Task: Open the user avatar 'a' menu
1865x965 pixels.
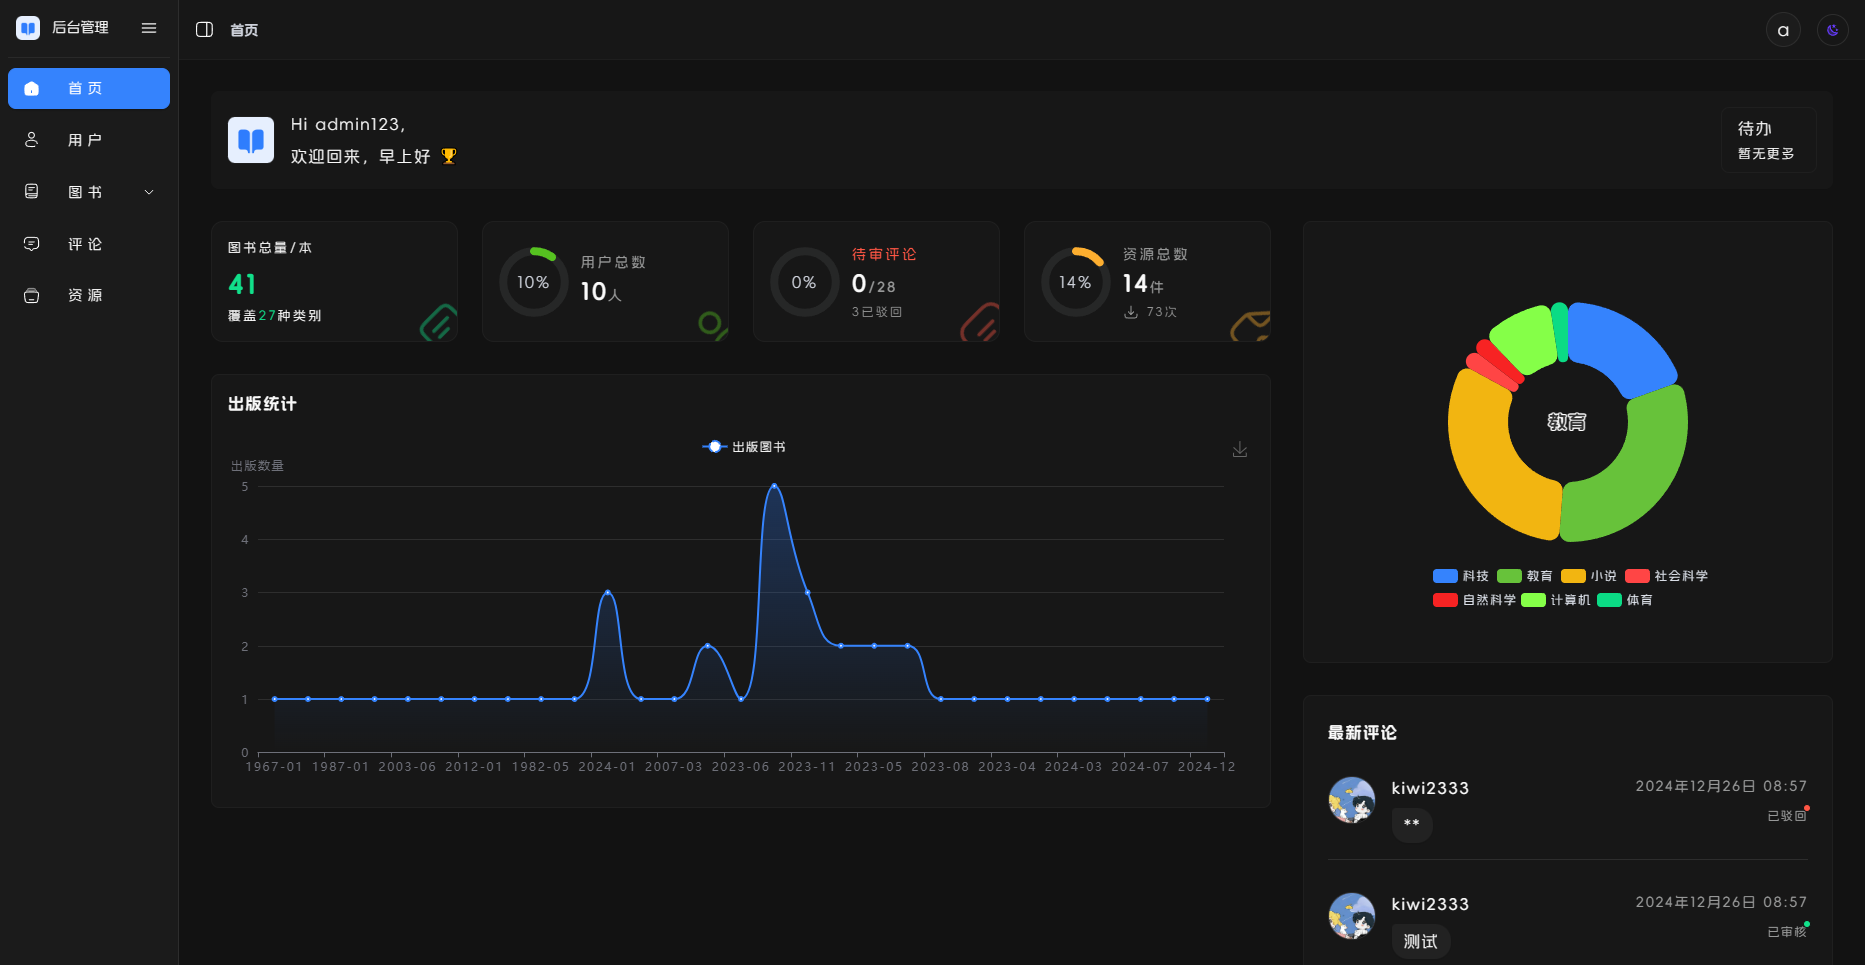Action: pyautogui.click(x=1783, y=30)
